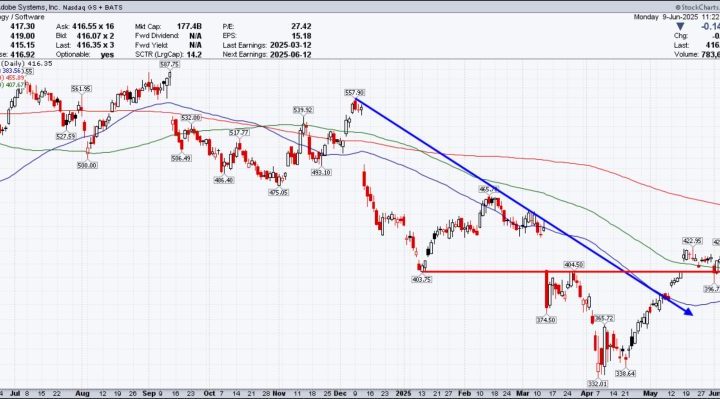Screen dimensions: 720x399
Task: Click the Mkt Cap 177.4B value
Action: (189, 27)
